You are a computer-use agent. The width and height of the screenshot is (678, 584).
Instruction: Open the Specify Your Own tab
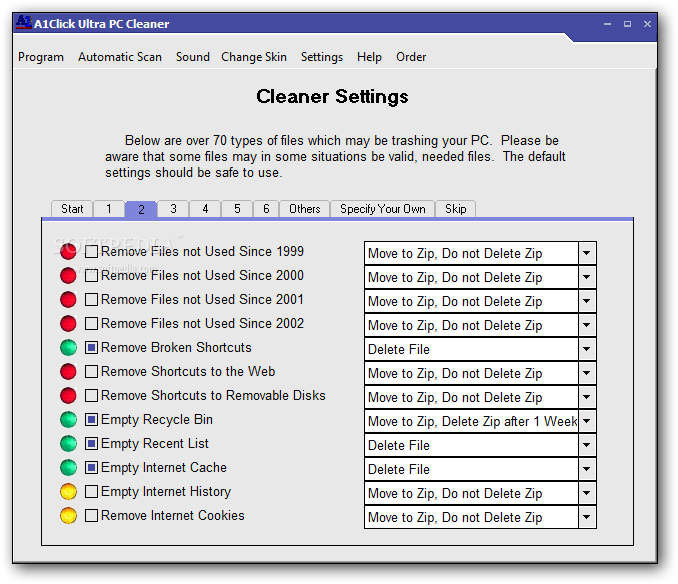[x=382, y=209]
